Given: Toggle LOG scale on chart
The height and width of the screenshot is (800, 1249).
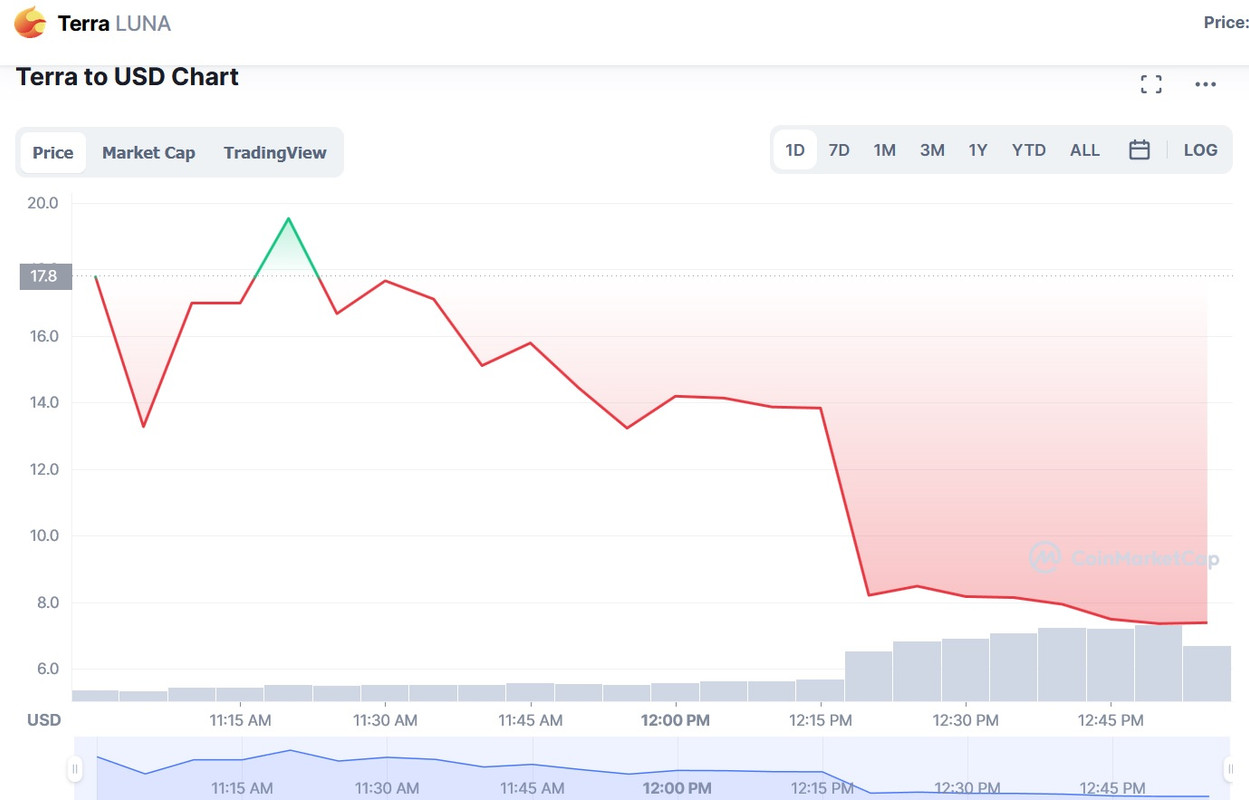Looking at the screenshot, I should [1200, 150].
